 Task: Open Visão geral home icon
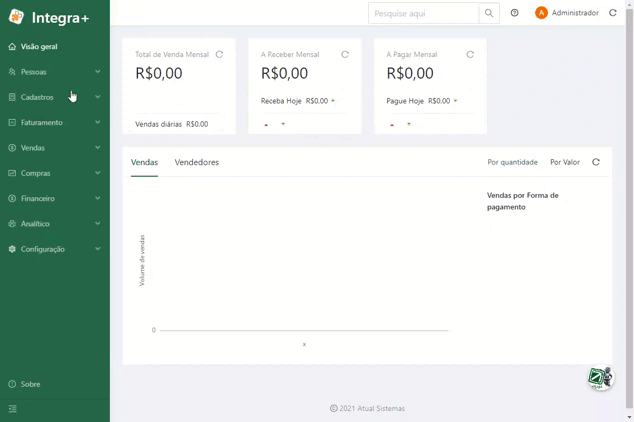tap(12, 46)
